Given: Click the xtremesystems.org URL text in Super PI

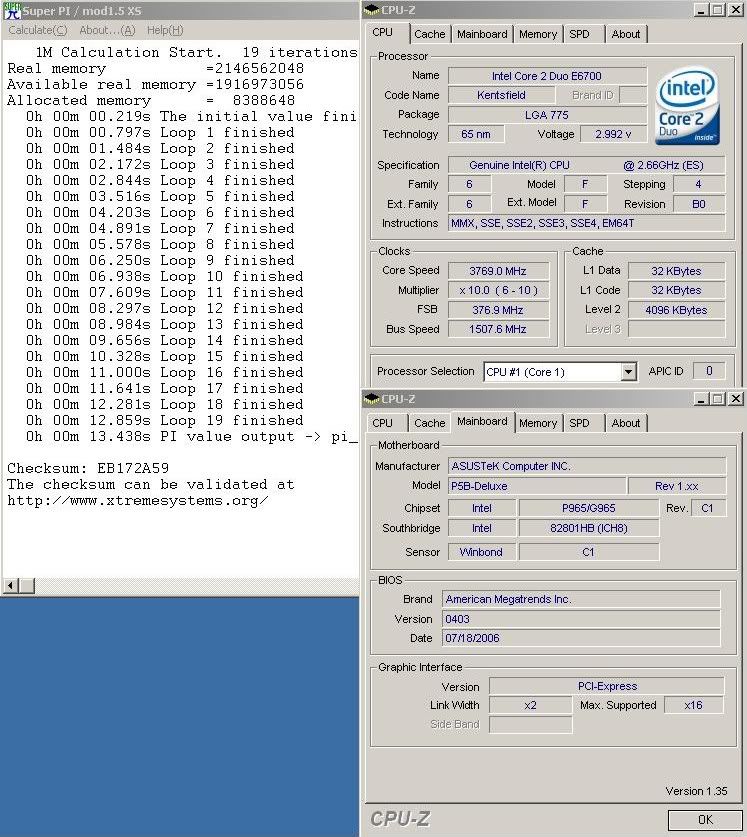Looking at the screenshot, I should point(137,500).
